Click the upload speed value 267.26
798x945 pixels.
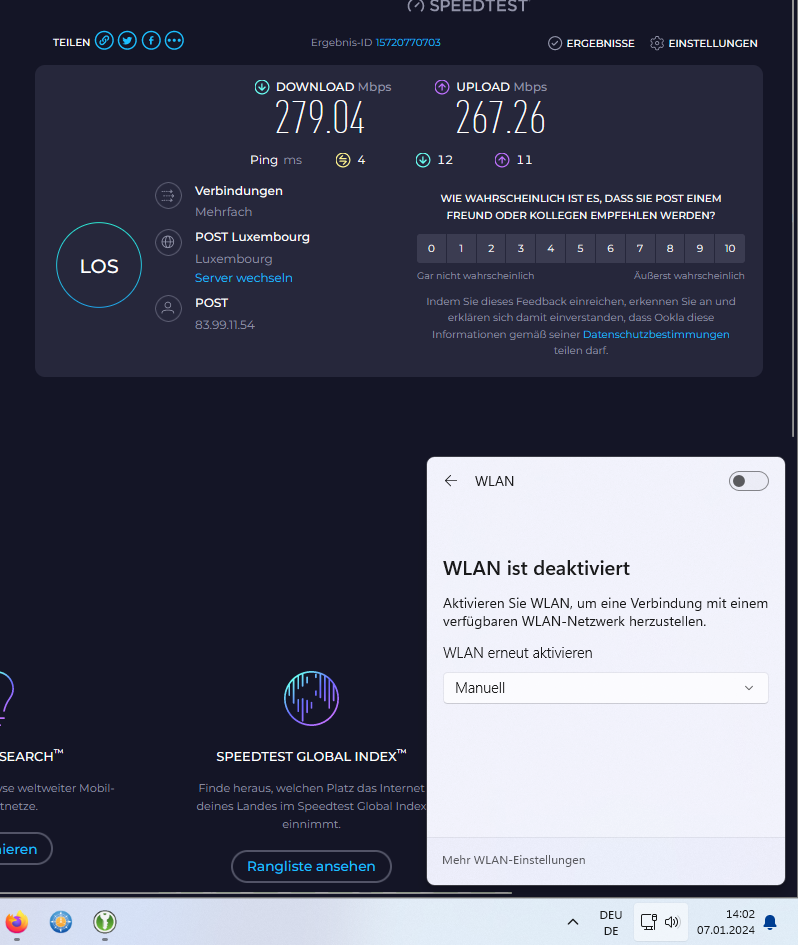pyautogui.click(x=500, y=118)
